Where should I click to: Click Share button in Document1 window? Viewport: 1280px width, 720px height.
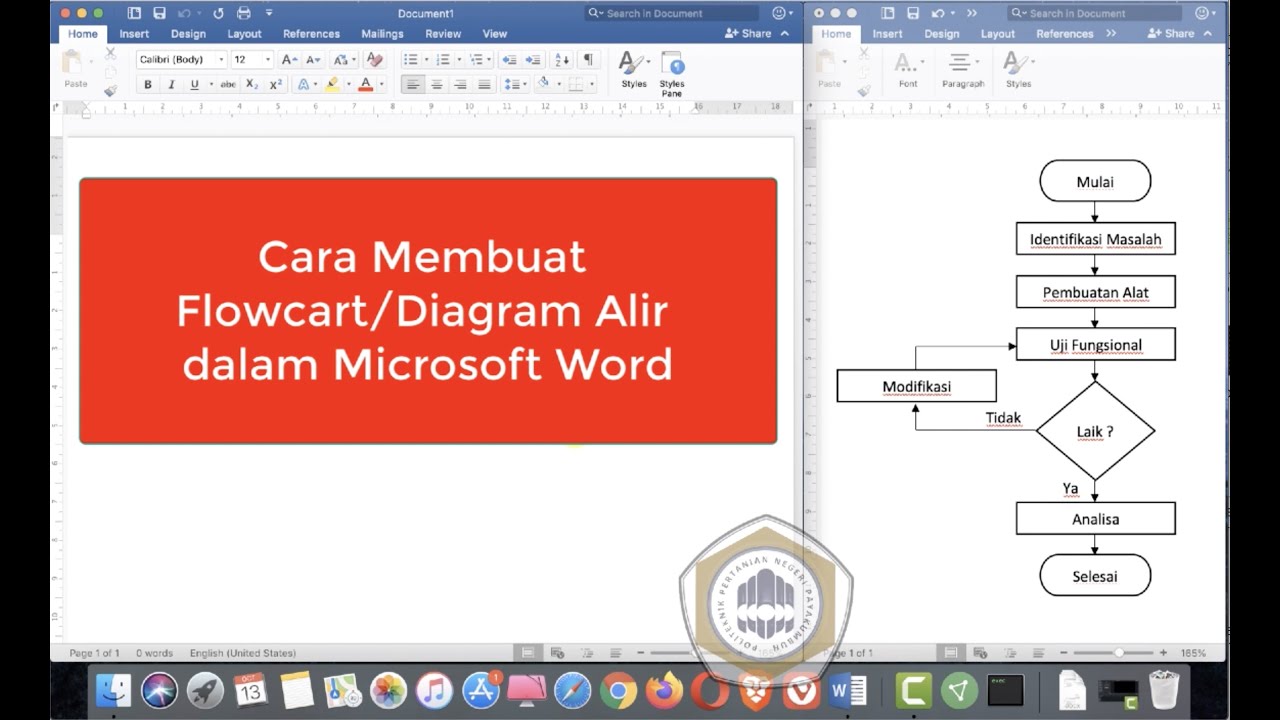coord(749,33)
